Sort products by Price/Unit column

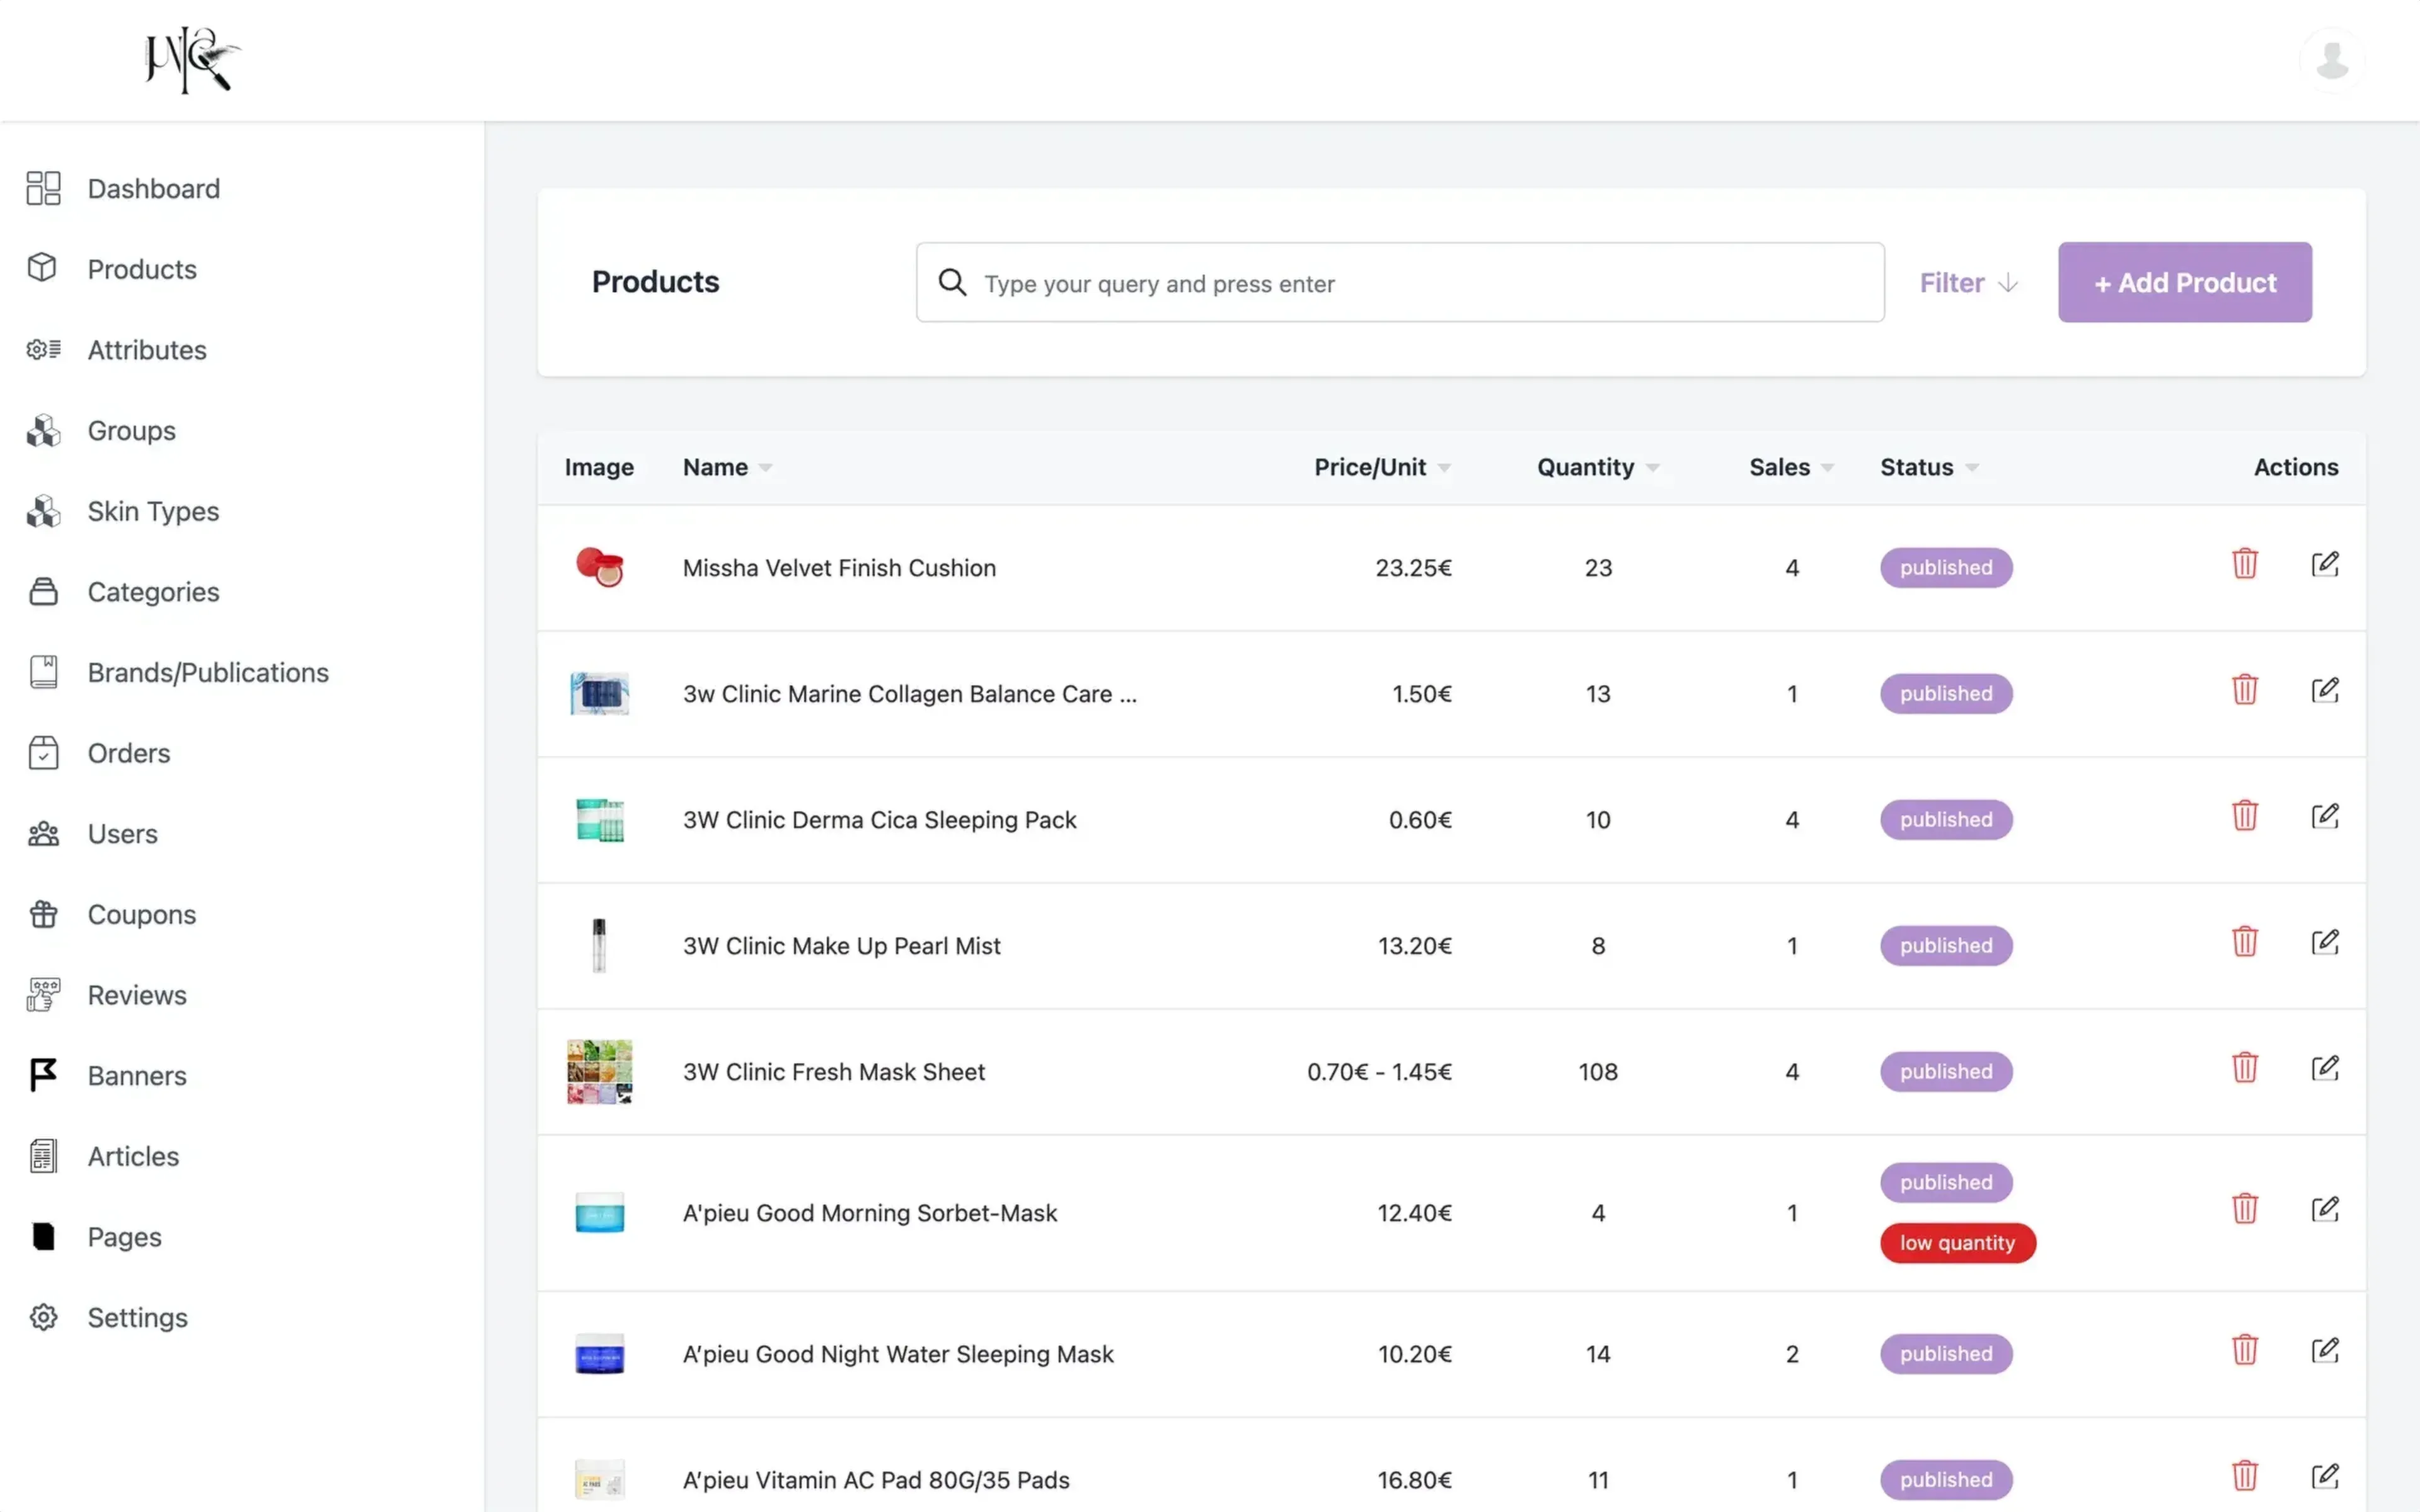pyautogui.click(x=1382, y=467)
